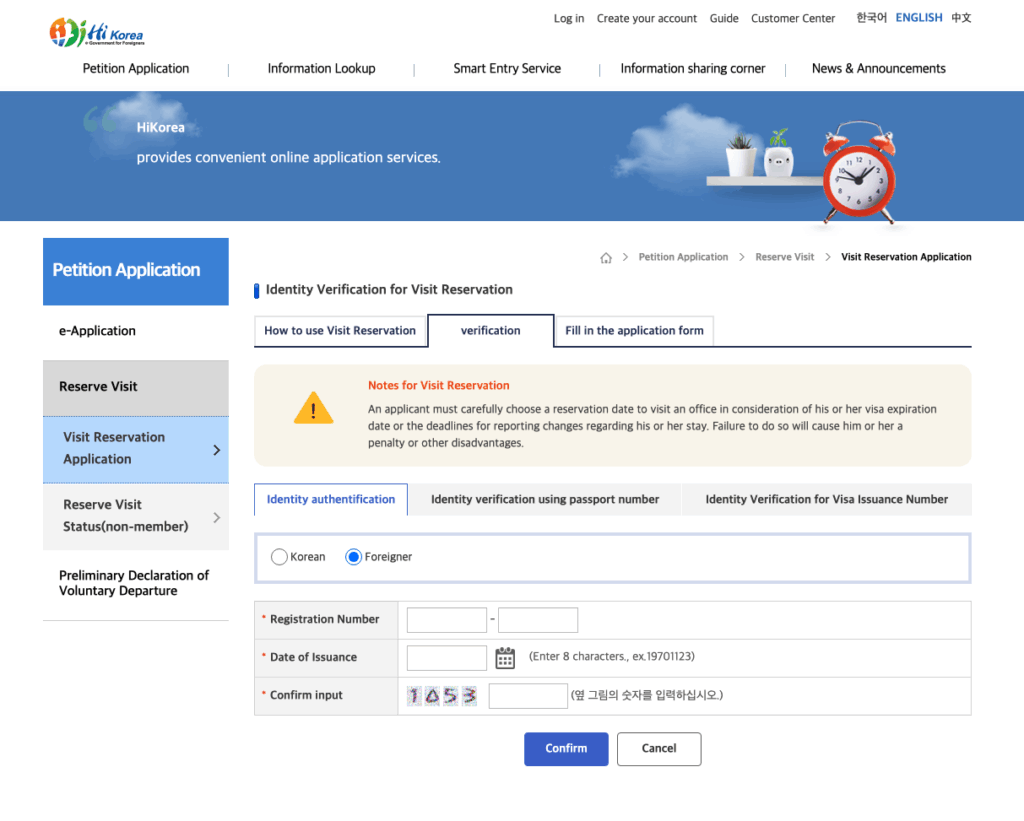Switch to Identity verification using passport number tab
This screenshot has width=1024, height=821.
[544, 499]
